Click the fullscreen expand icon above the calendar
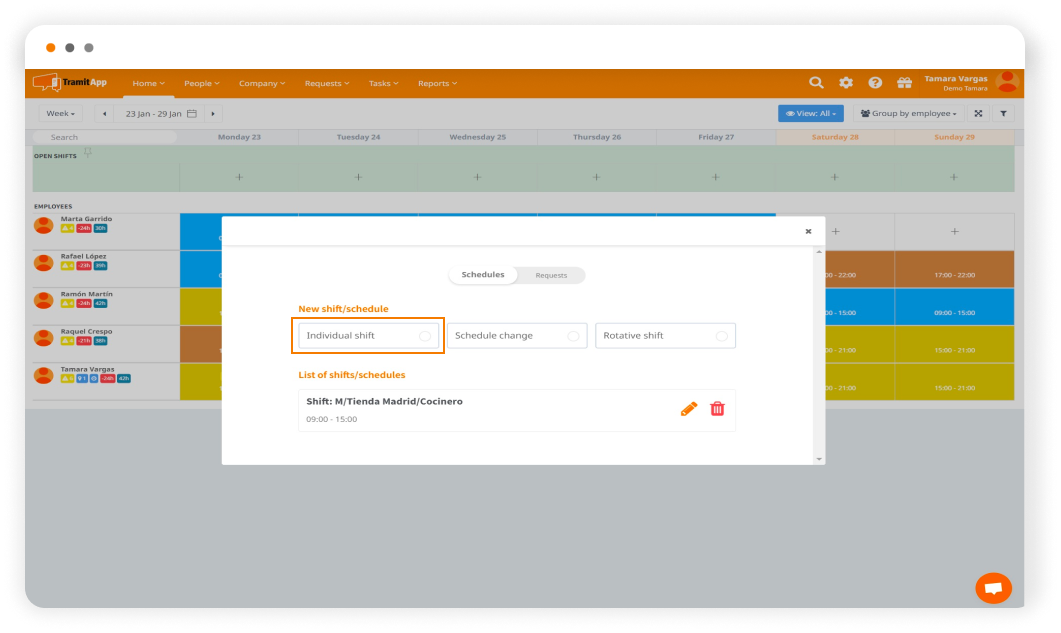This screenshot has width=1061, height=633. click(x=978, y=113)
